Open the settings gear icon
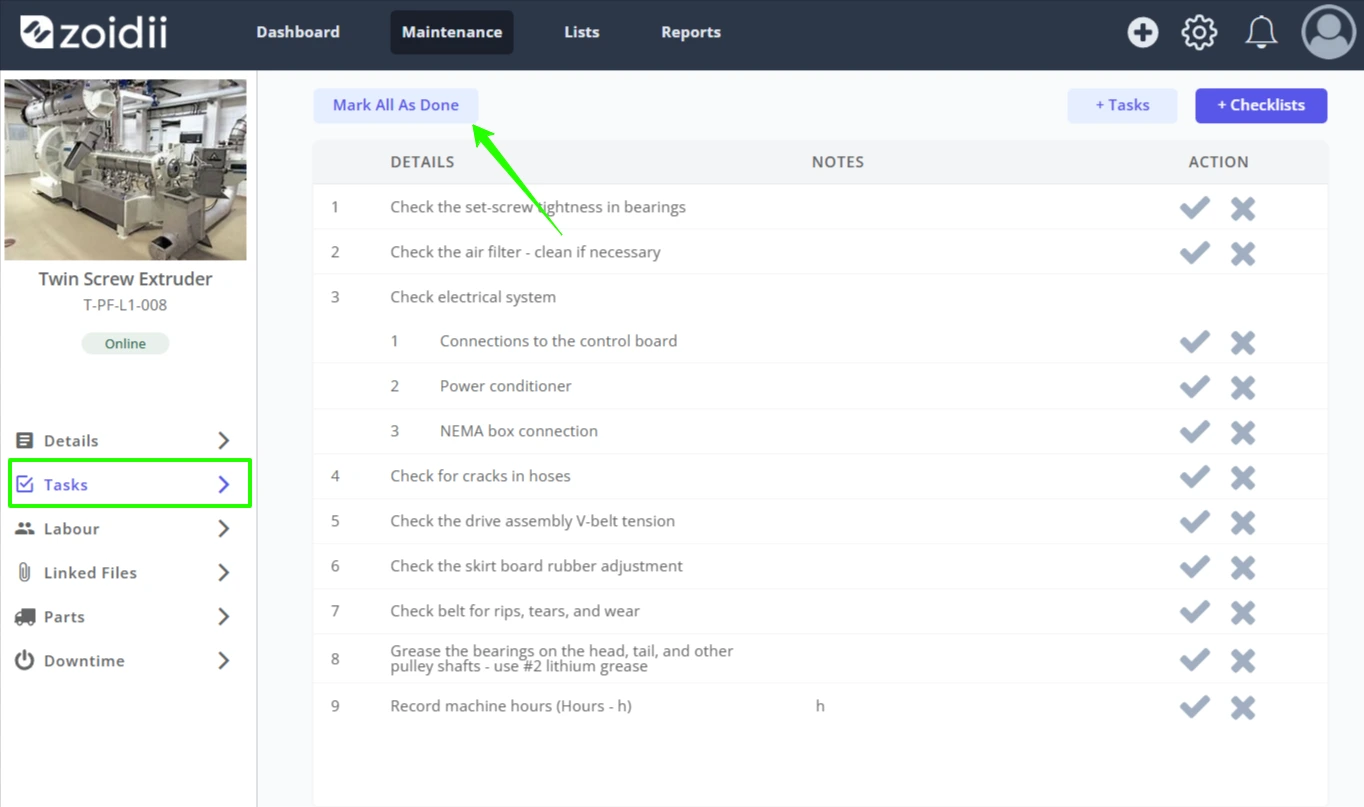 (1199, 32)
